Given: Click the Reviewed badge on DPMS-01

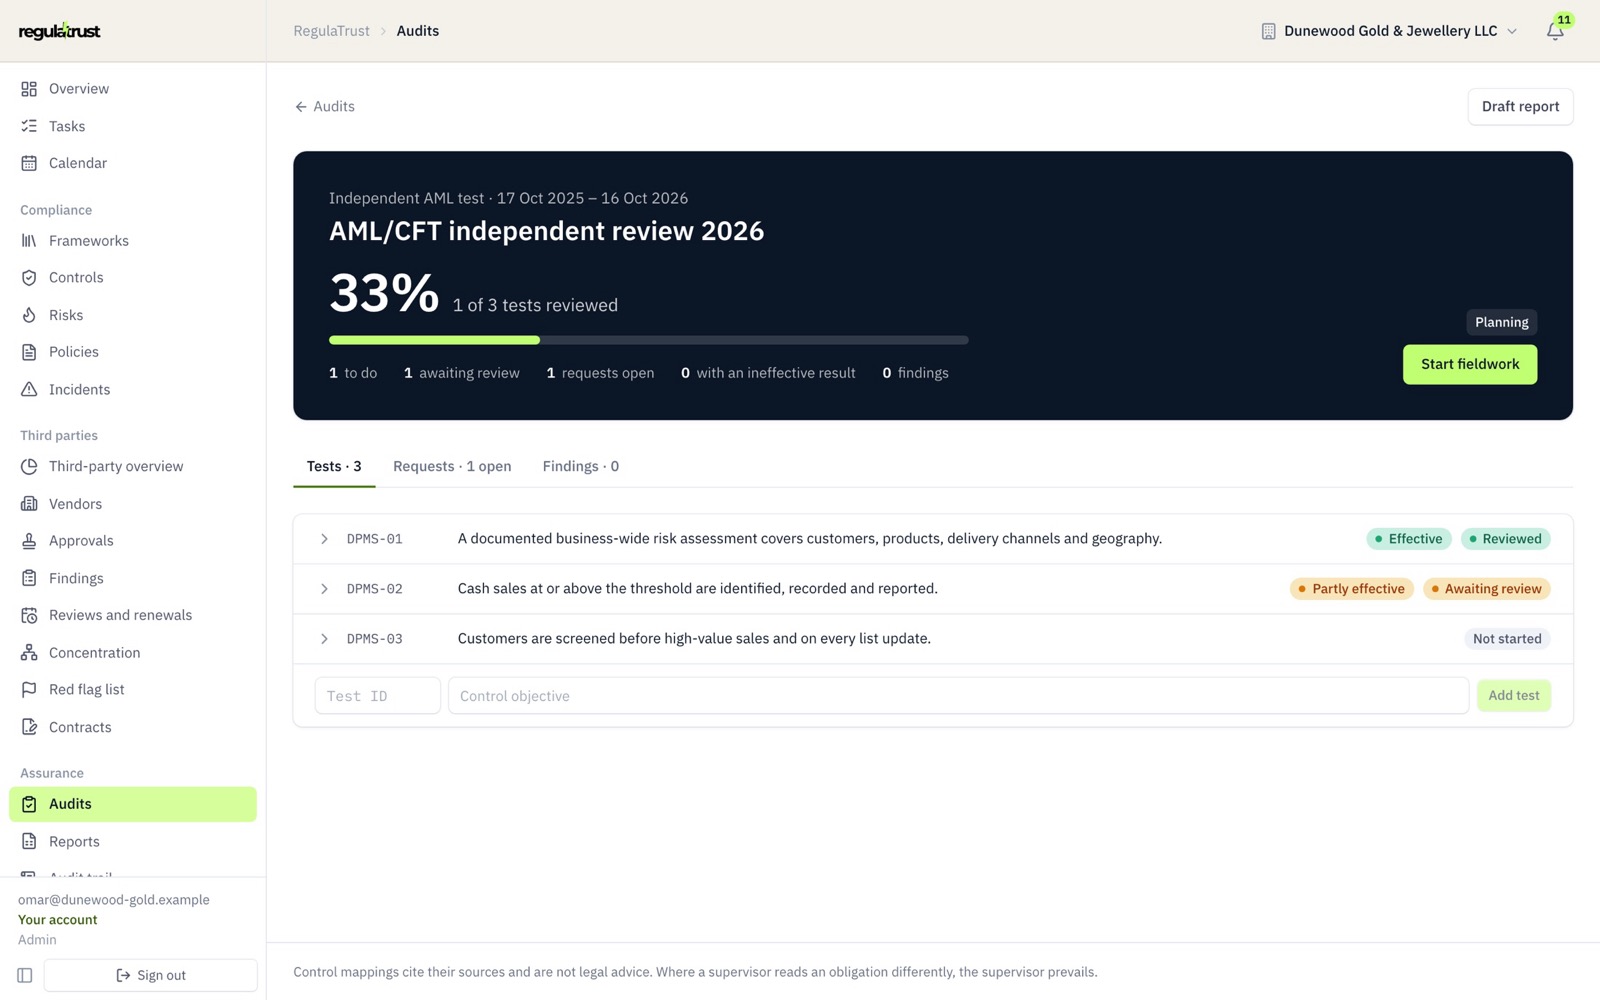Looking at the screenshot, I should click(x=1505, y=539).
